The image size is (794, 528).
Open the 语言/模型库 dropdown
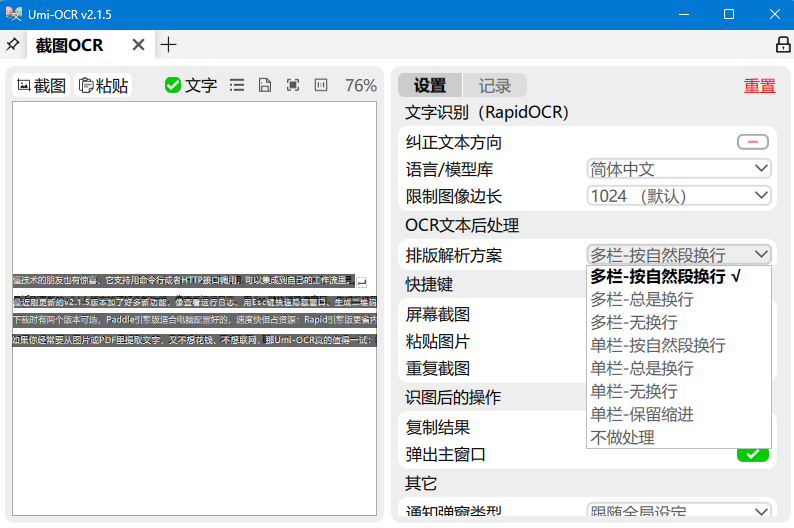[678, 169]
